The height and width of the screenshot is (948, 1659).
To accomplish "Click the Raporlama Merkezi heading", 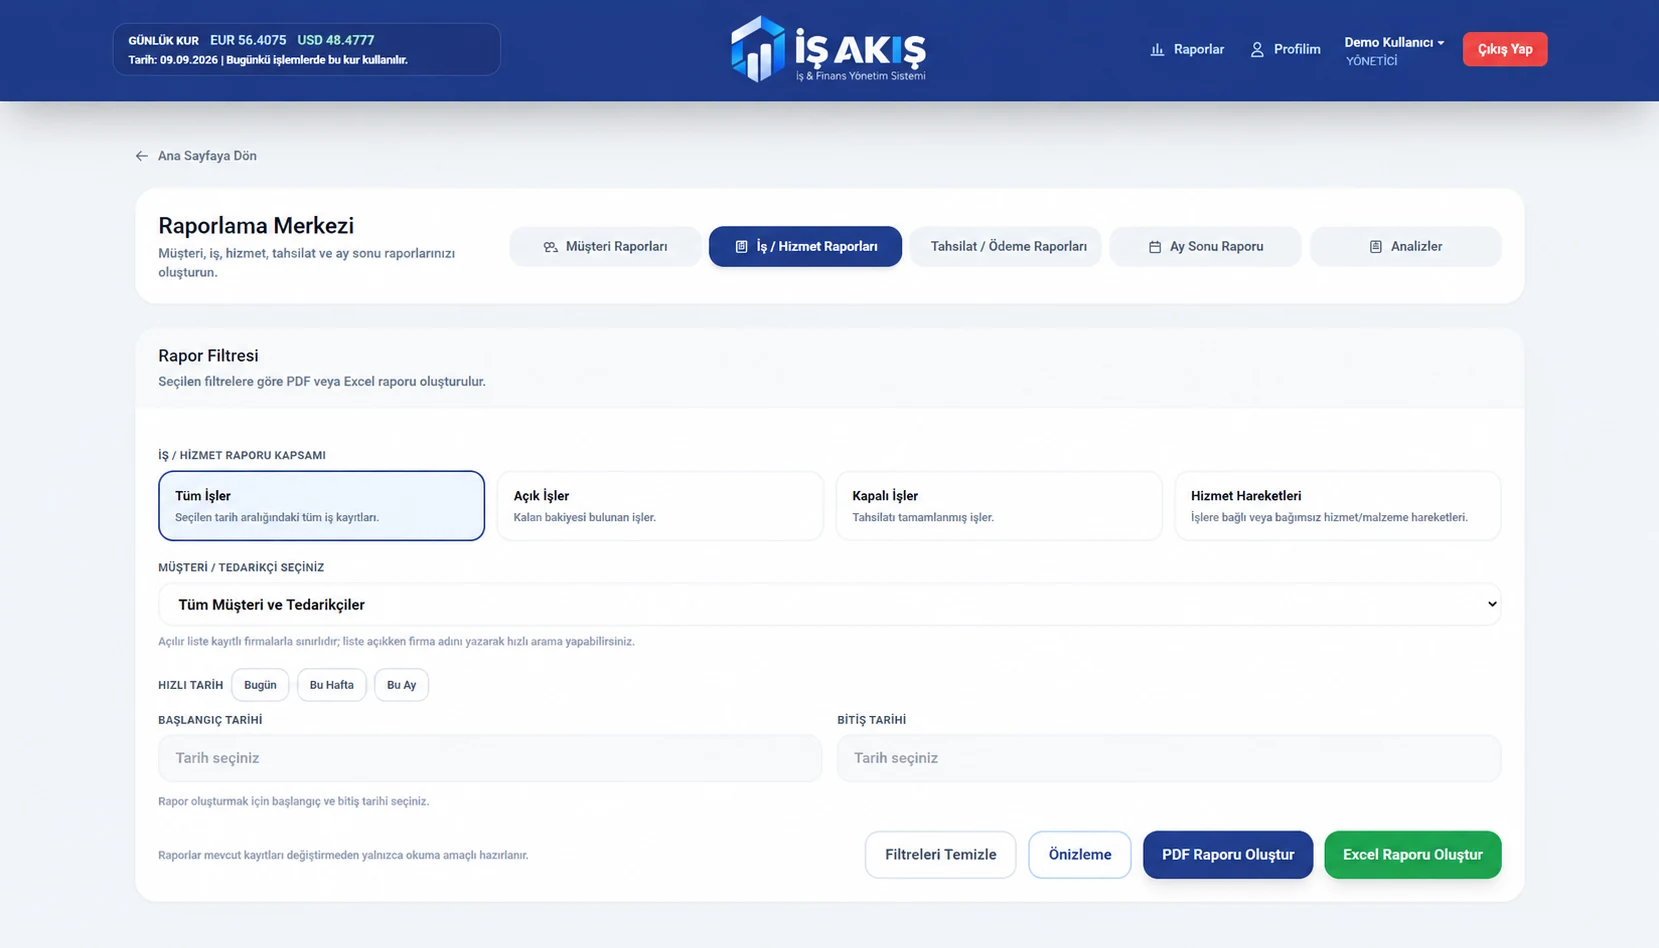I will (256, 226).
